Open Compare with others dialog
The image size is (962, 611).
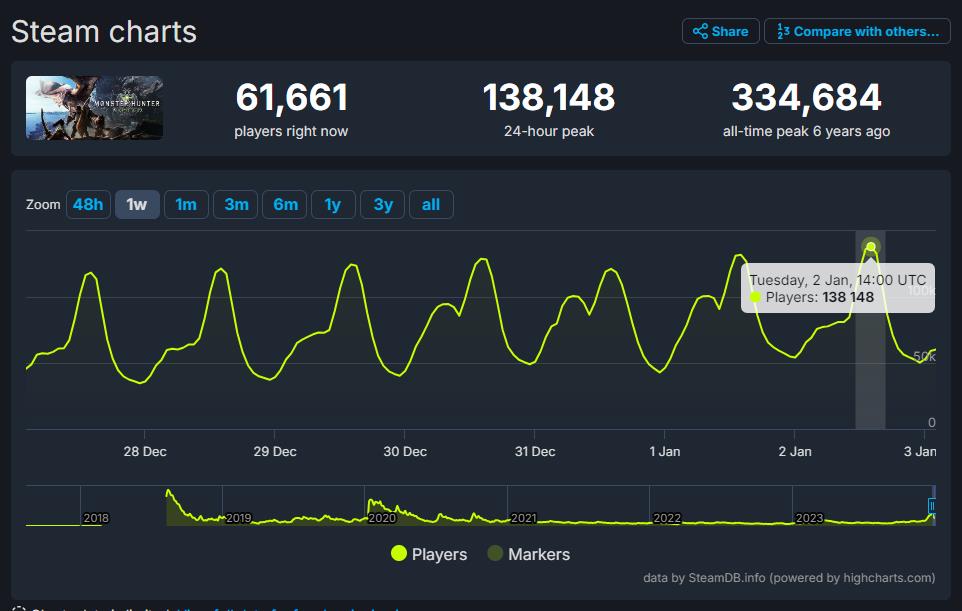coord(857,31)
